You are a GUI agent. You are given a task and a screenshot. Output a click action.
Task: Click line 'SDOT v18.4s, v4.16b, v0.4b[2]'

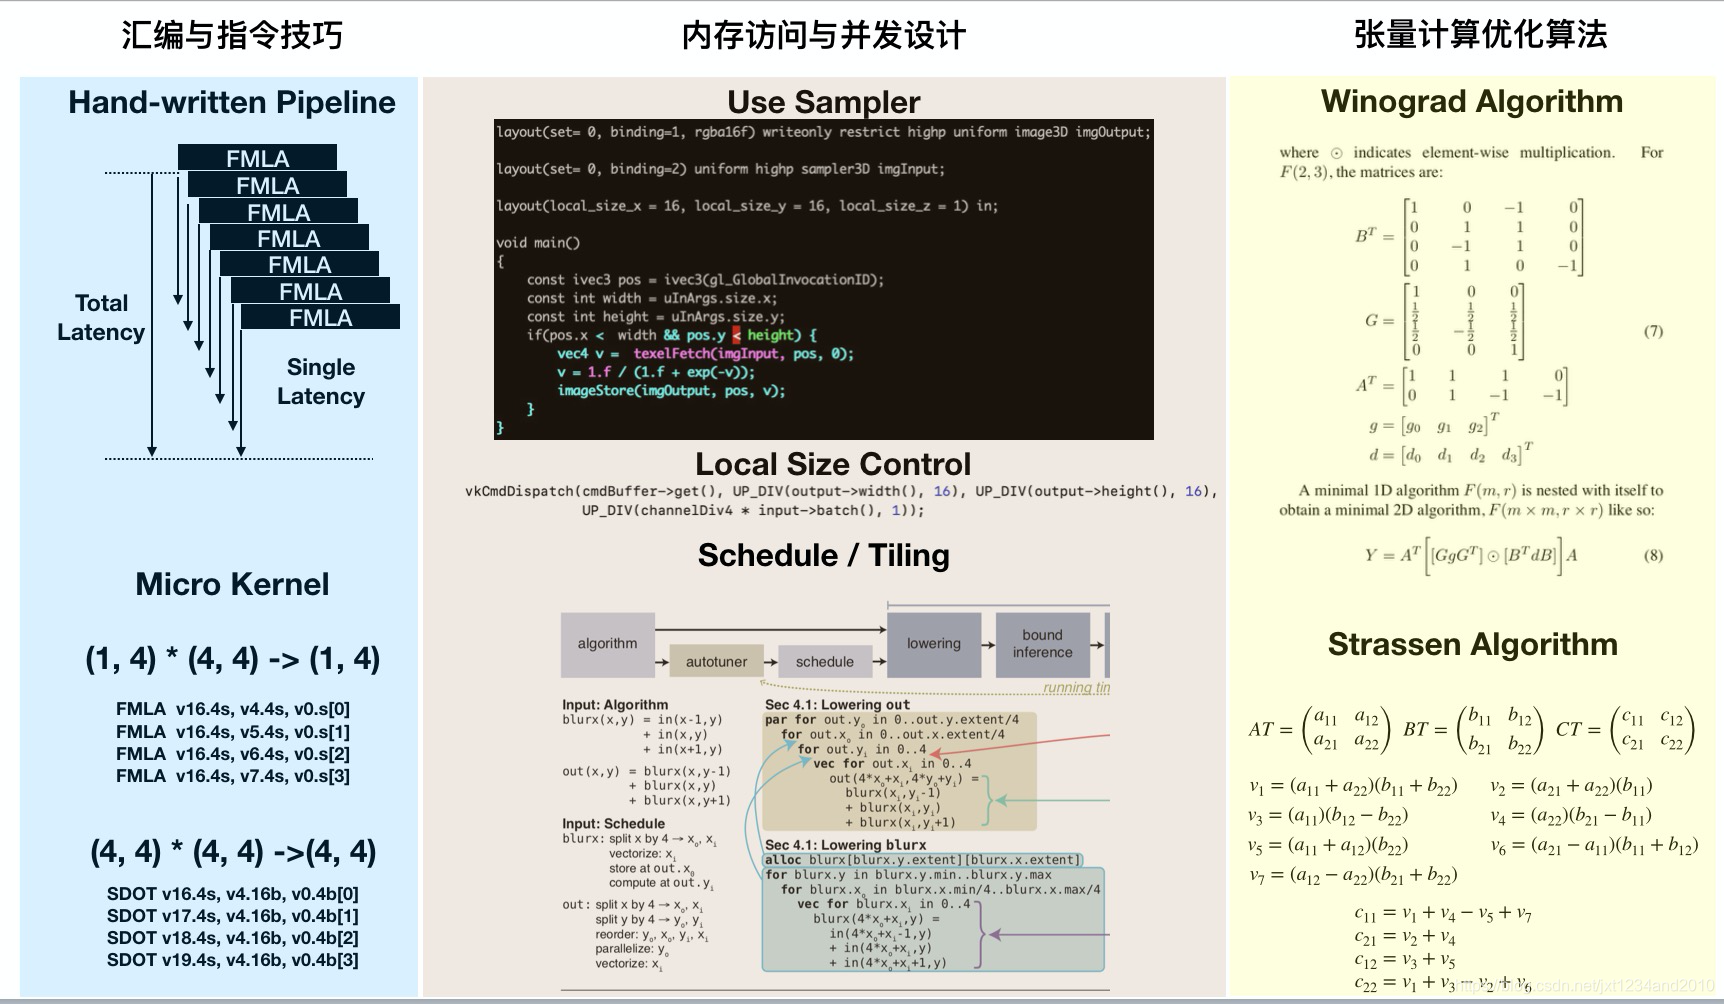tap(233, 938)
